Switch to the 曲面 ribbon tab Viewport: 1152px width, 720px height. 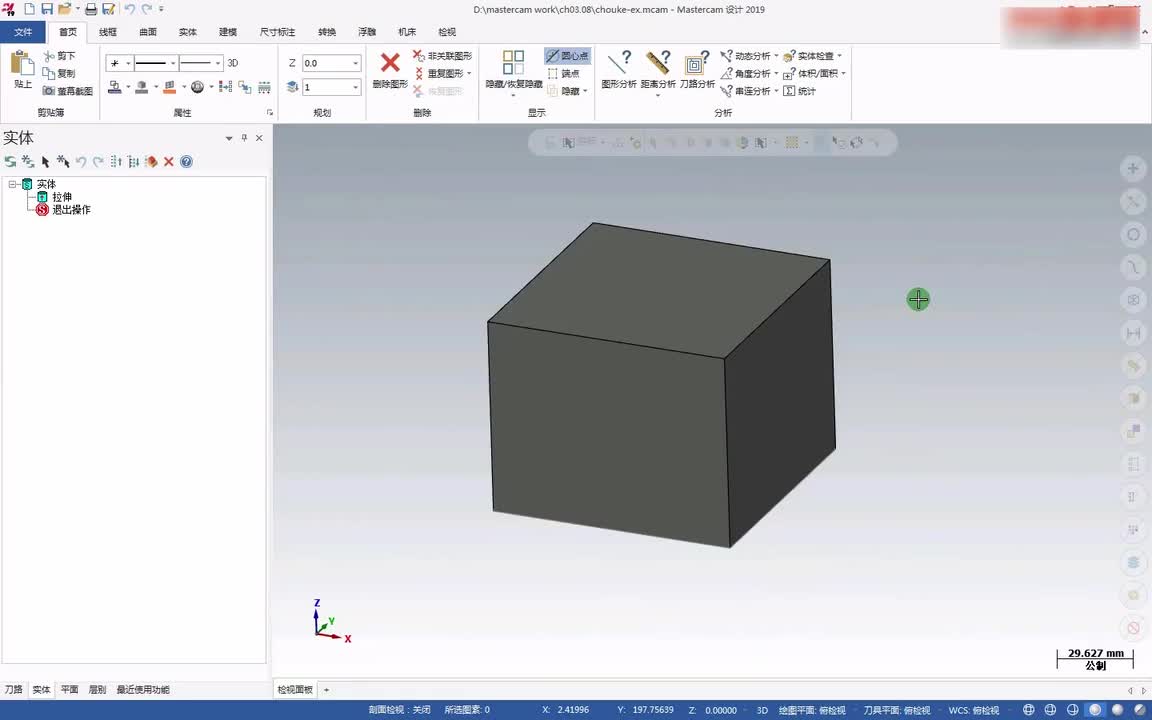pos(148,32)
